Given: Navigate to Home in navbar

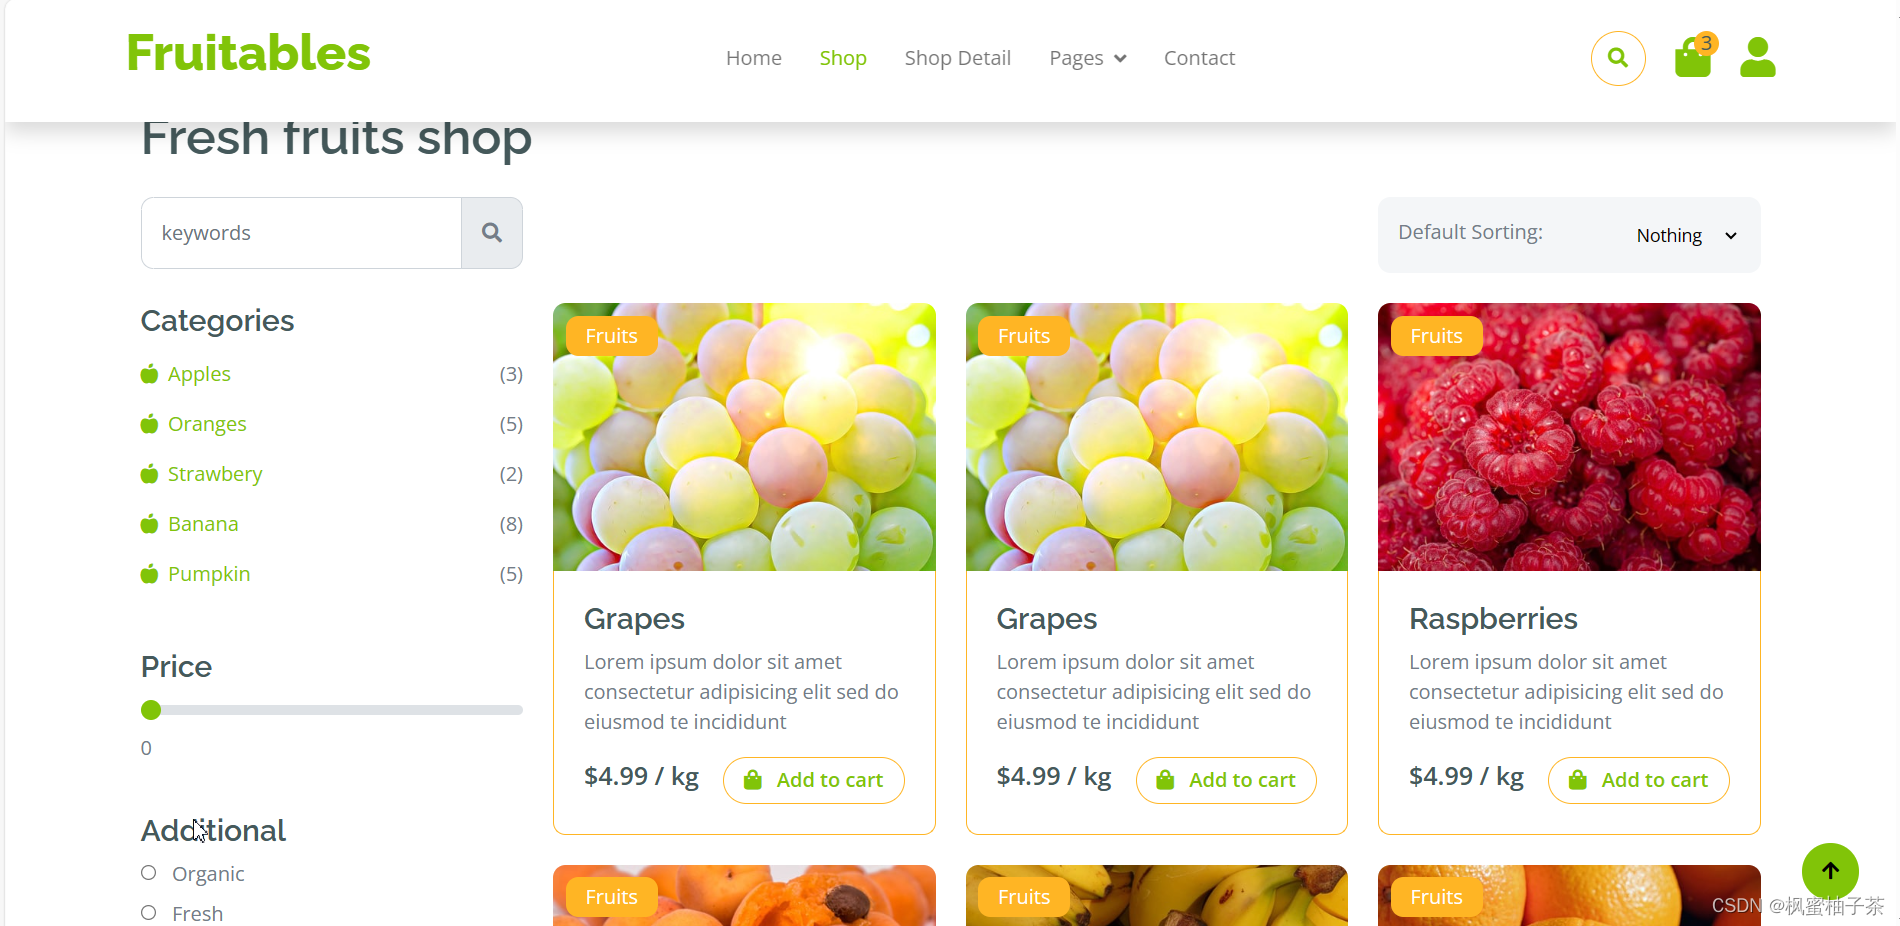Looking at the screenshot, I should click(x=754, y=58).
